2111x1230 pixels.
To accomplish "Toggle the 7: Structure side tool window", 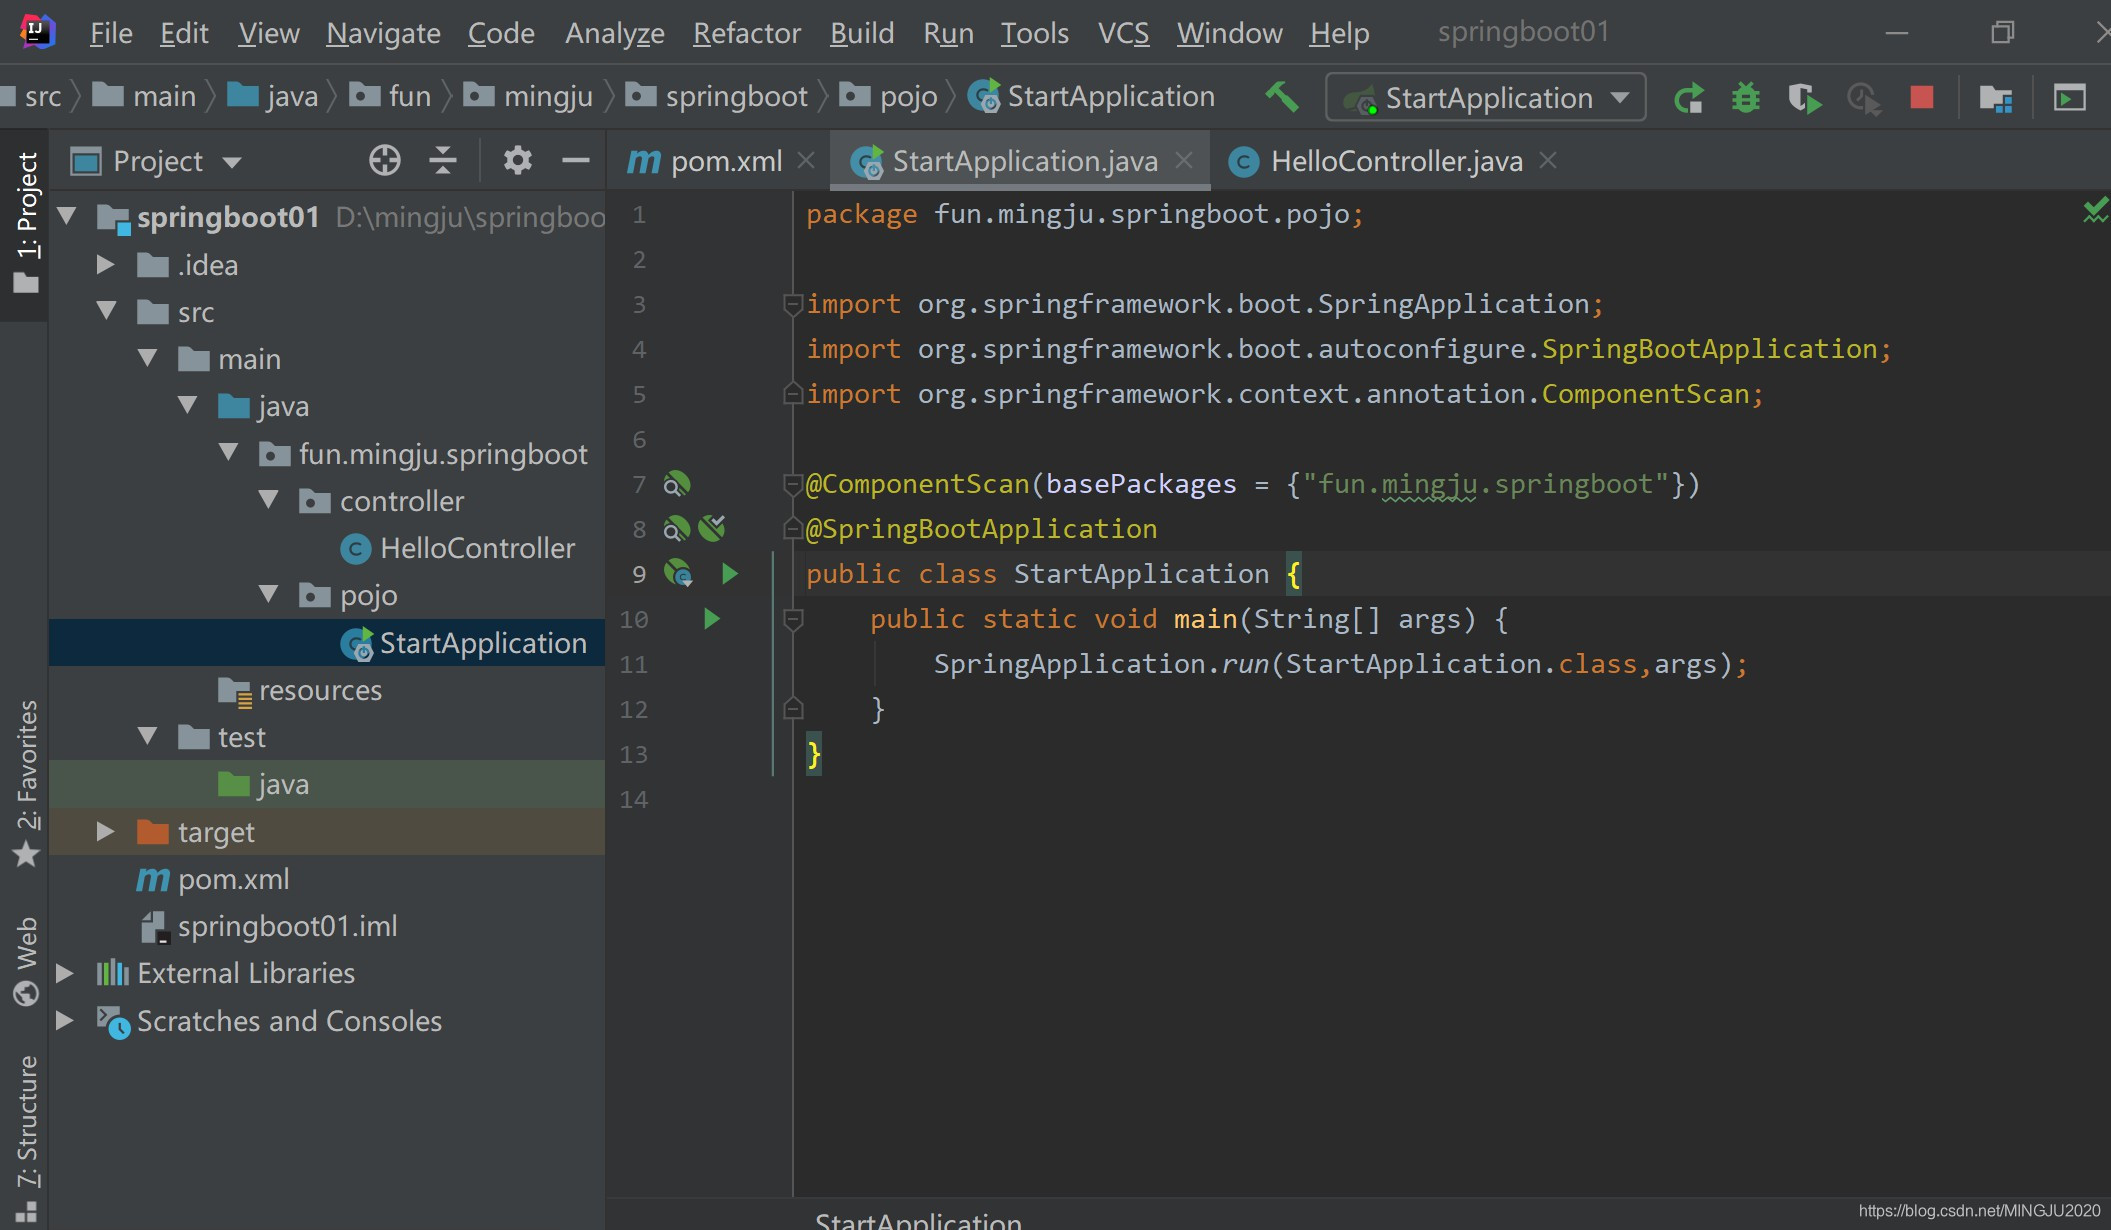I will click(x=26, y=1138).
